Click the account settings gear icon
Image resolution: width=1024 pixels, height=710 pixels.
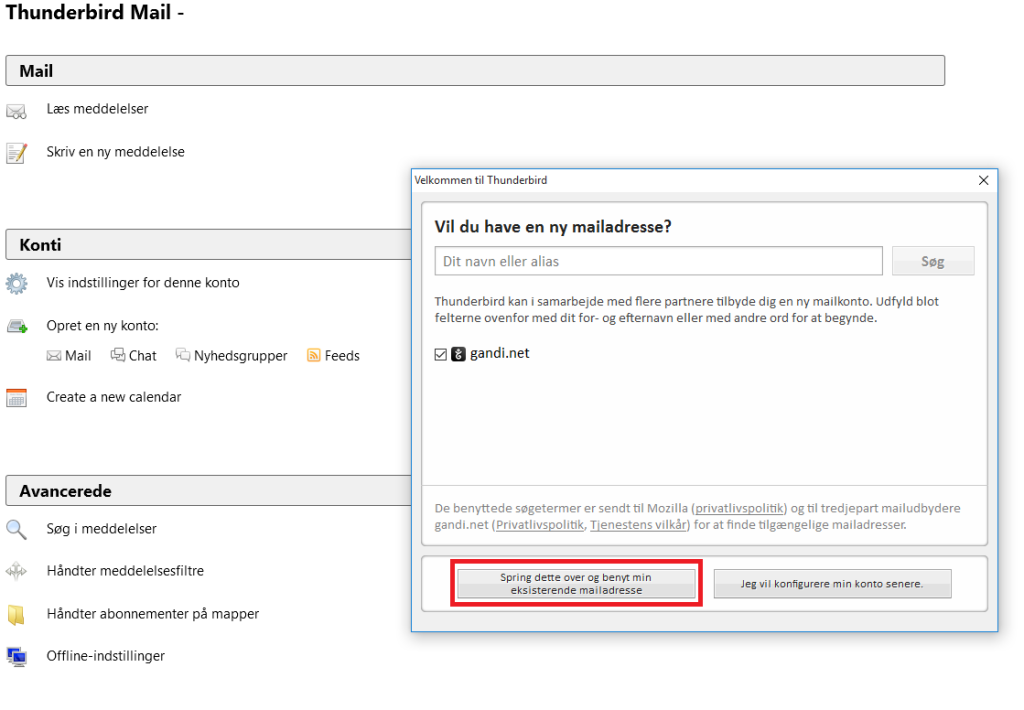pos(16,283)
